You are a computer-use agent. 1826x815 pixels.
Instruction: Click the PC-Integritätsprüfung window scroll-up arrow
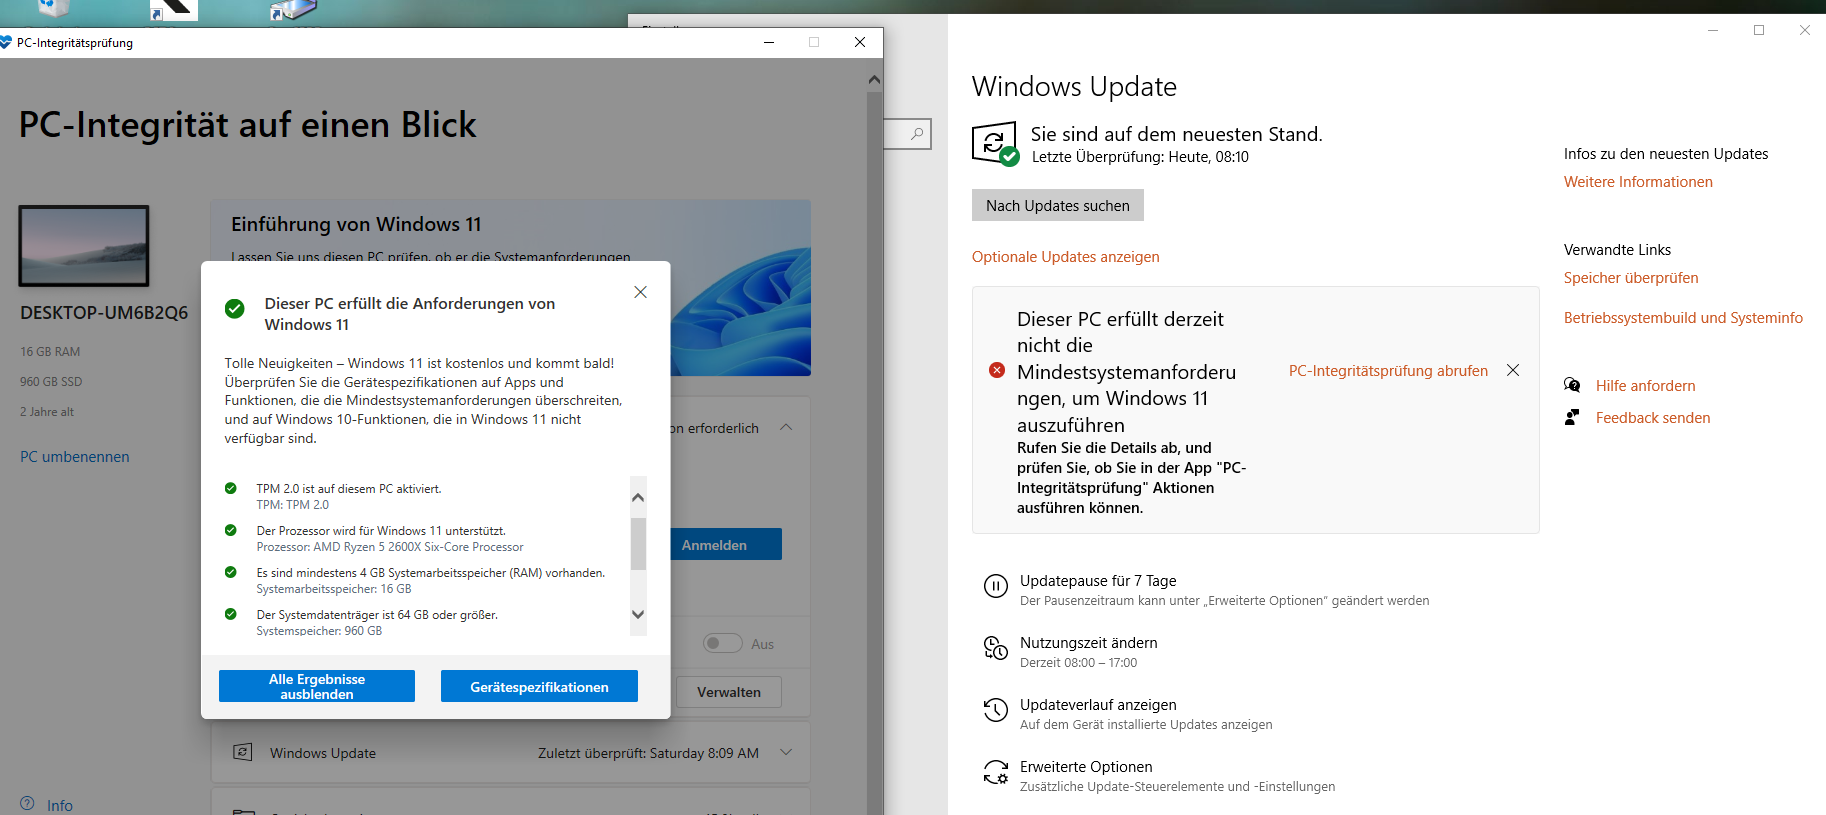point(875,79)
